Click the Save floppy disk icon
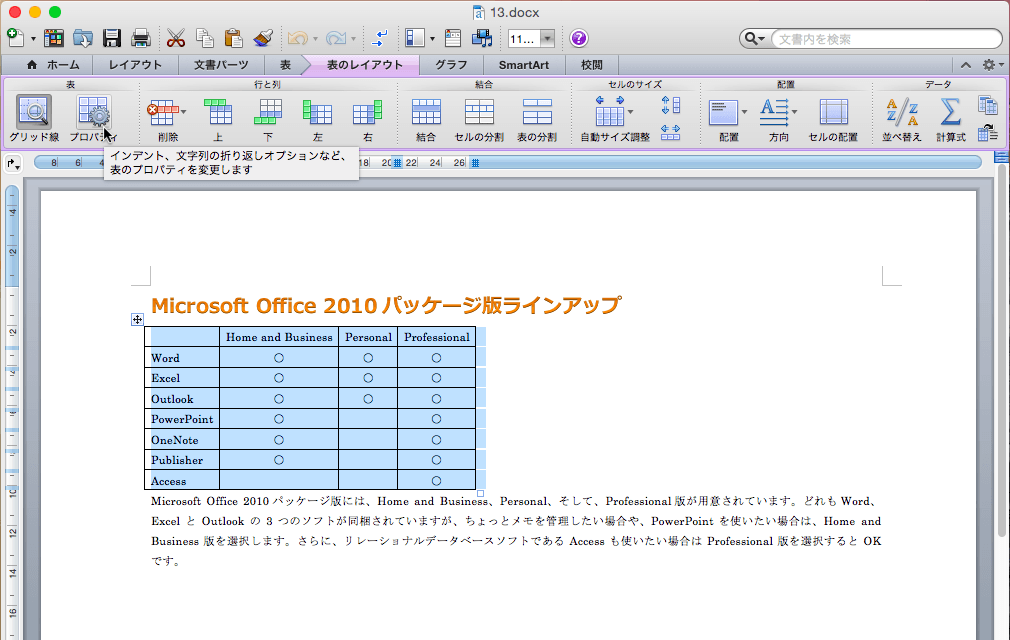Screen dimensions: 1010x640 [x=111, y=39]
